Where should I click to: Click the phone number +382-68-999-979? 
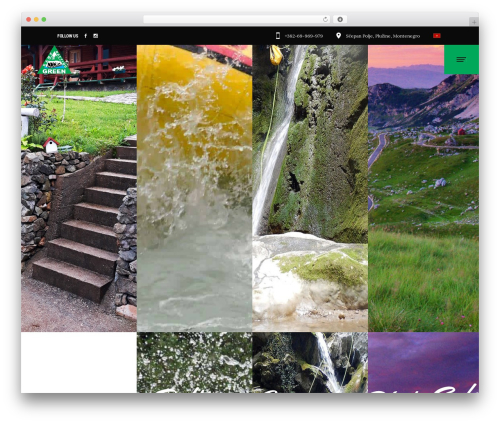point(304,36)
